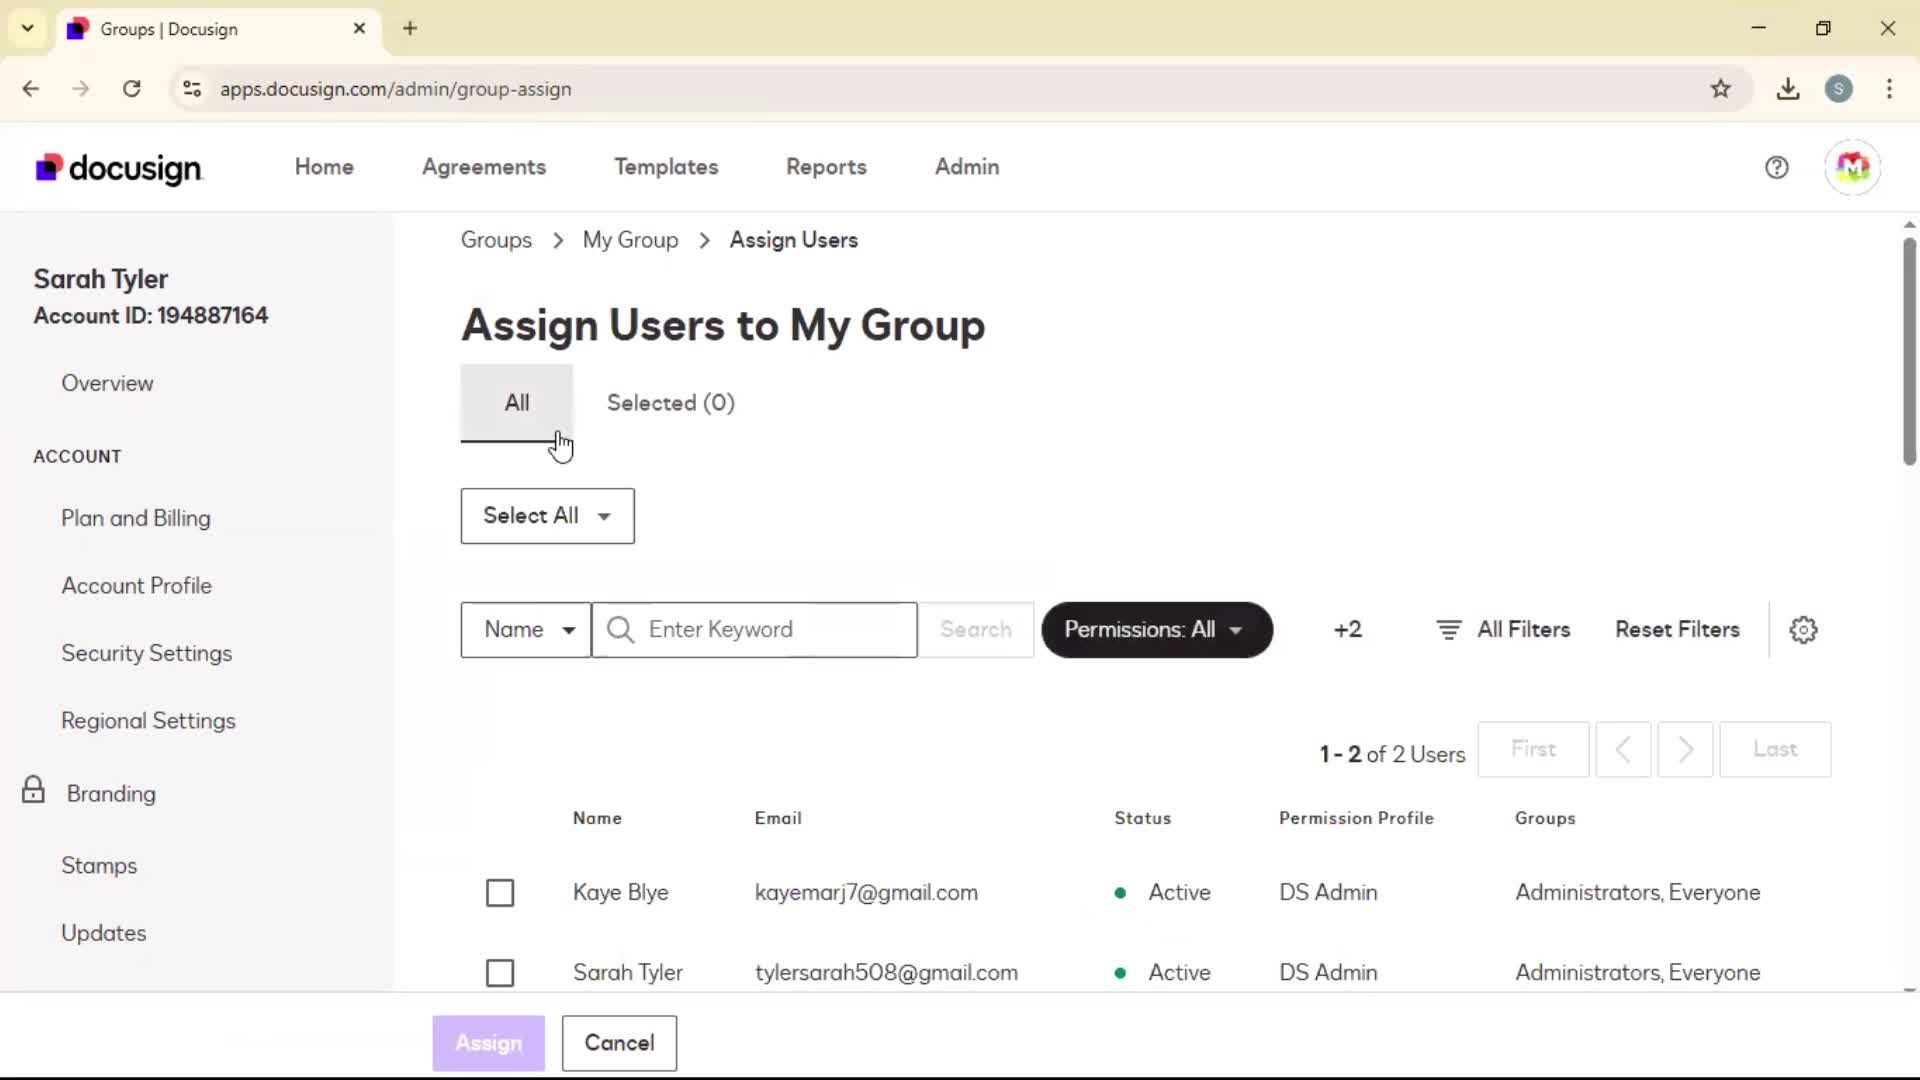Click the page vertical scrollbar thumb
The width and height of the screenshot is (1920, 1080).
point(1909,350)
